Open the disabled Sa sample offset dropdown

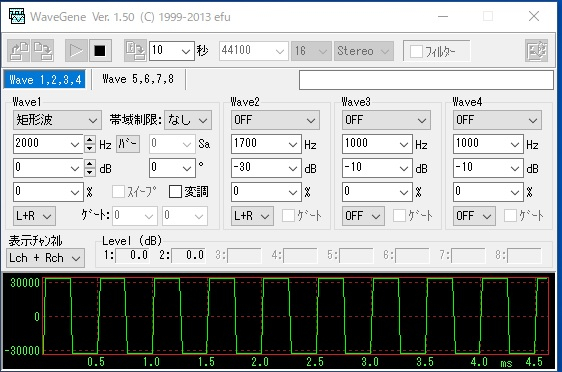pos(187,144)
